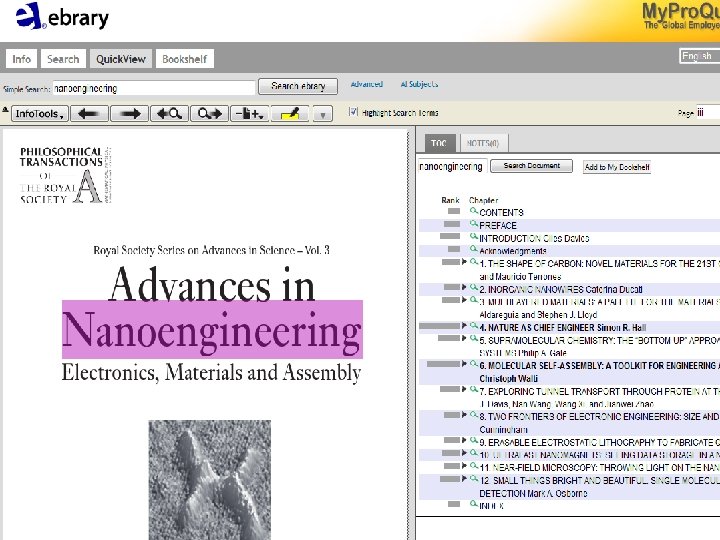This screenshot has height=540, width=720.
Task: Expand chapter 8 Two Frontiers
Action: point(464,415)
